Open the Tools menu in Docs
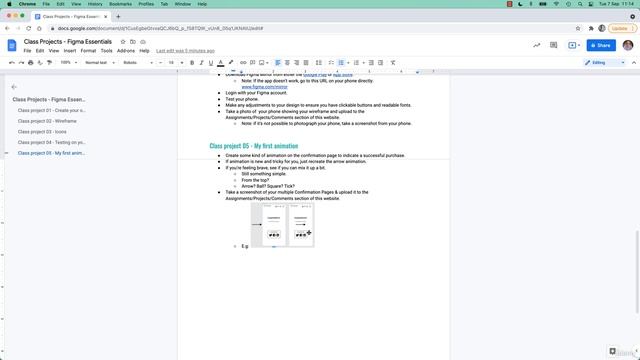The height and width of the screenshot is (360, 640). point(107,51)
